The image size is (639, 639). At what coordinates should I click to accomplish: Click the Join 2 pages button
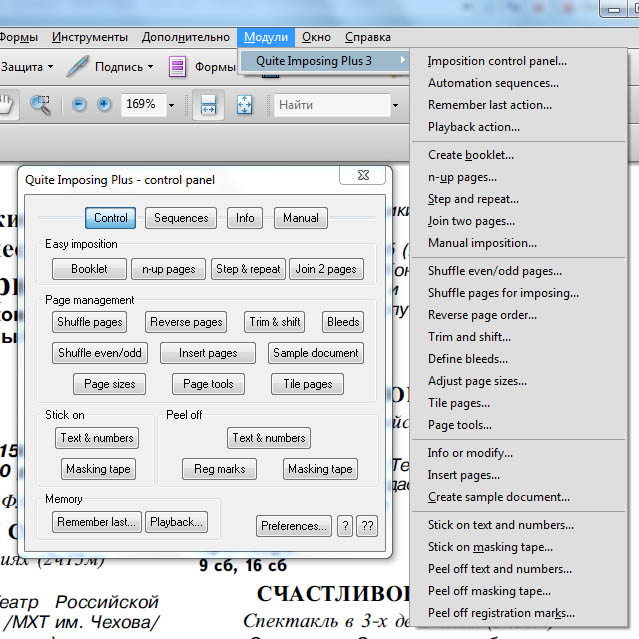pos(326,269)
